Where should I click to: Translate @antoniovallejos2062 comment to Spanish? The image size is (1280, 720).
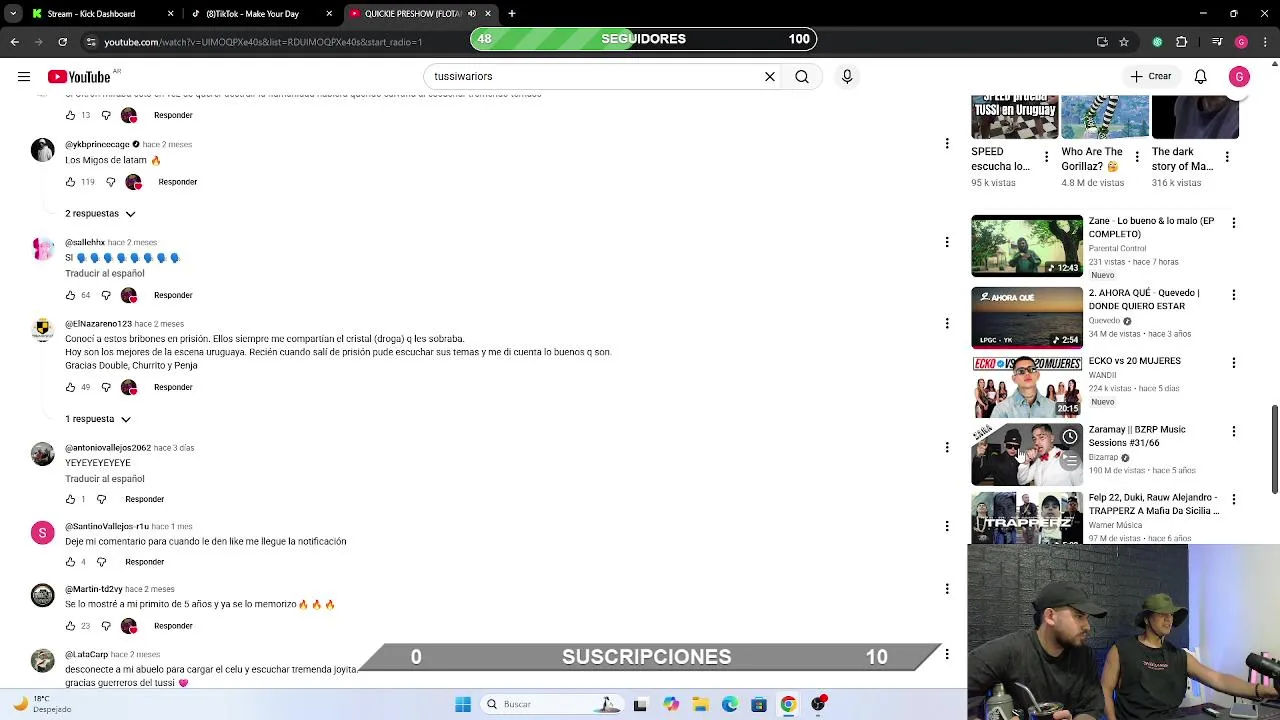click(x=105, y=479)
